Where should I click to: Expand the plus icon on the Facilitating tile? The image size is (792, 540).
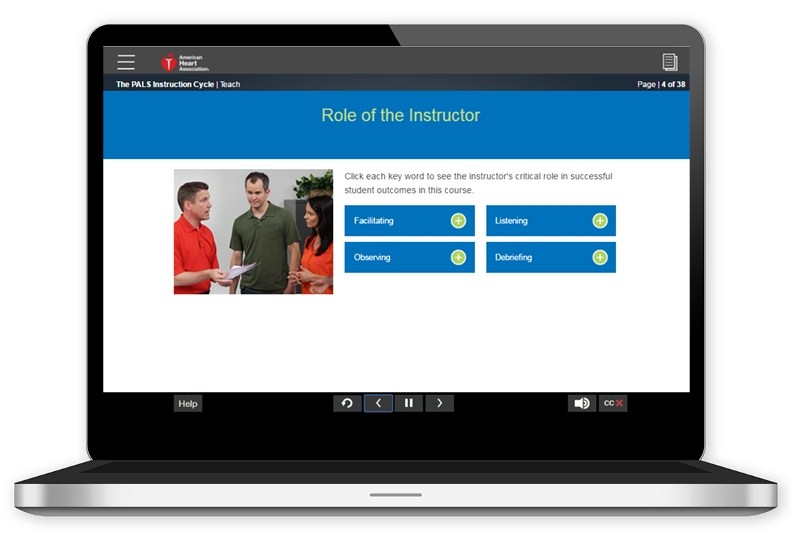458,221
